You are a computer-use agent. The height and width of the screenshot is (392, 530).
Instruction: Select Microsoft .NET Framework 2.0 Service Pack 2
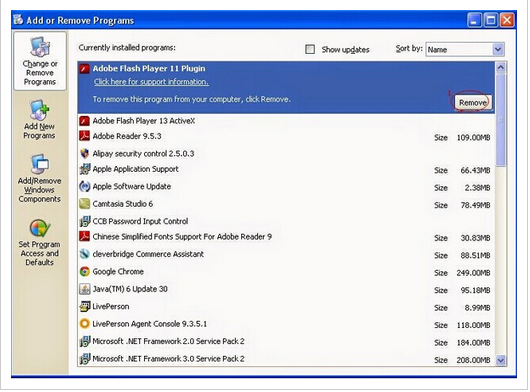(286, 342)
